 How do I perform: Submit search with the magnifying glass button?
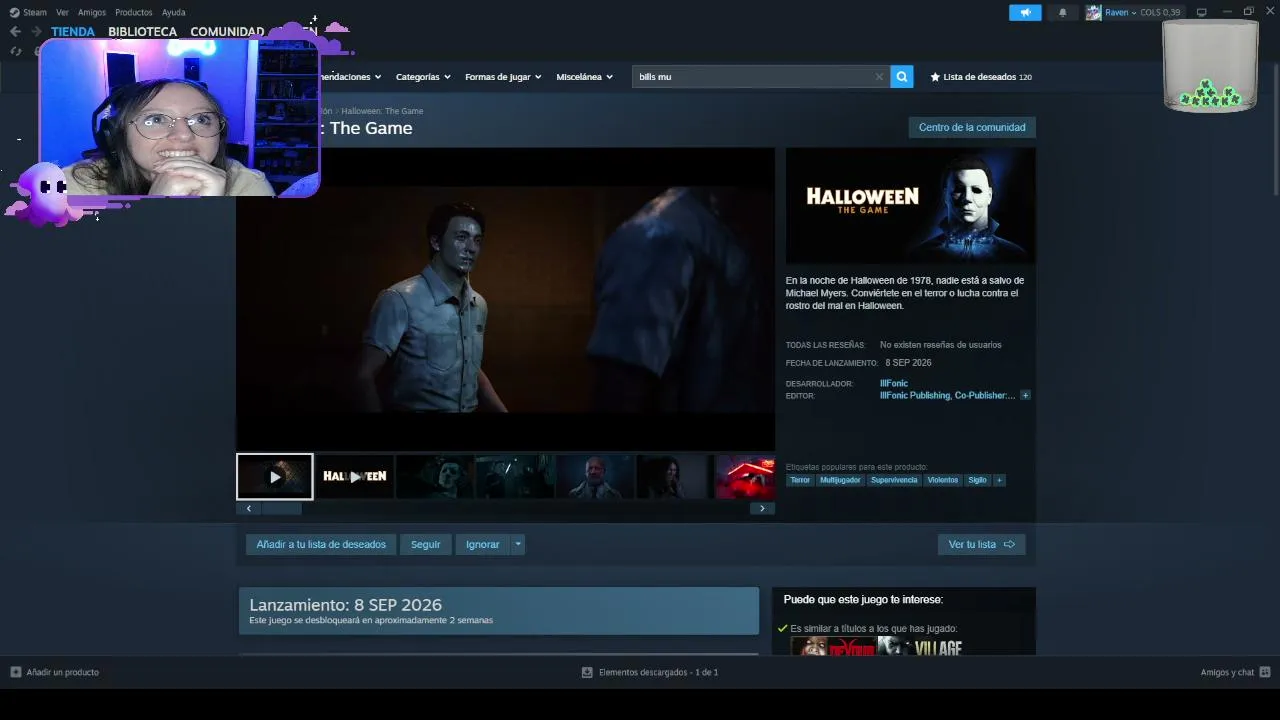[x=902, y=77]
